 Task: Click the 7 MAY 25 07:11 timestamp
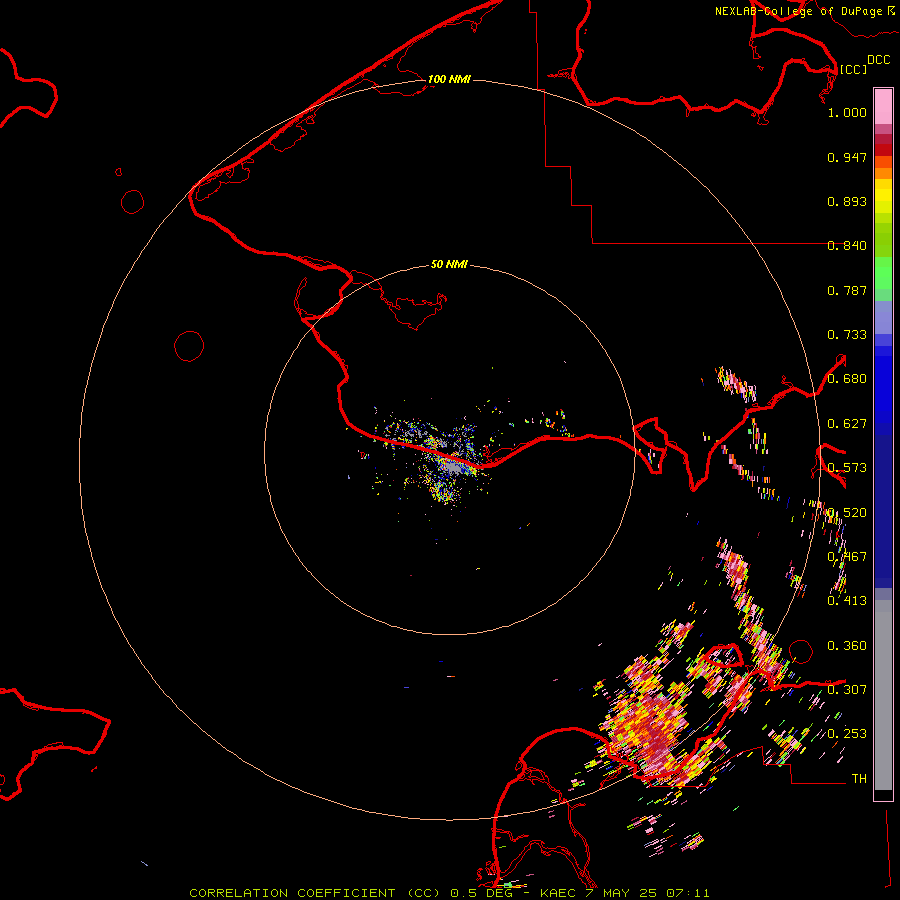(647, 893)
